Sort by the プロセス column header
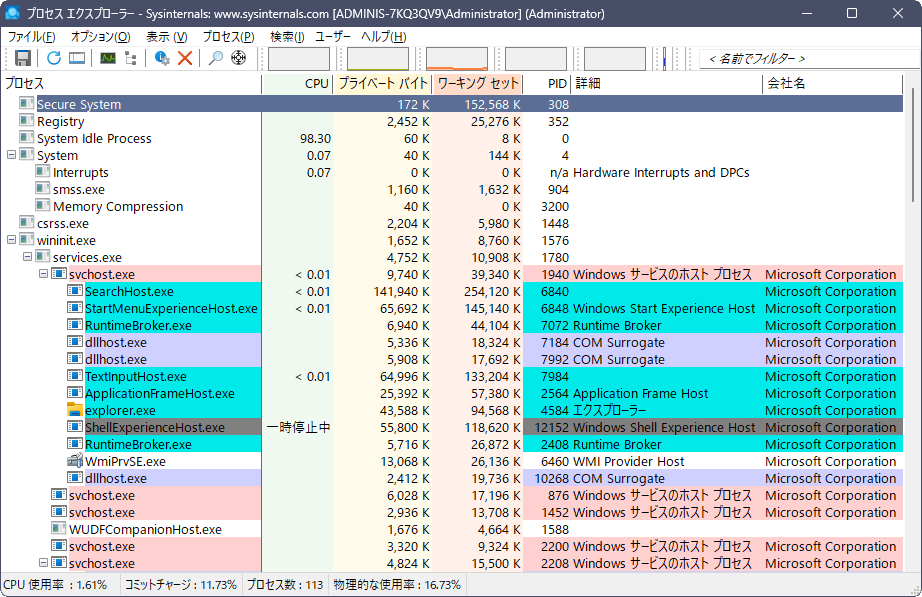Image resolution: width=922 pixels, height=597 pixels. [x=132, y=84]
